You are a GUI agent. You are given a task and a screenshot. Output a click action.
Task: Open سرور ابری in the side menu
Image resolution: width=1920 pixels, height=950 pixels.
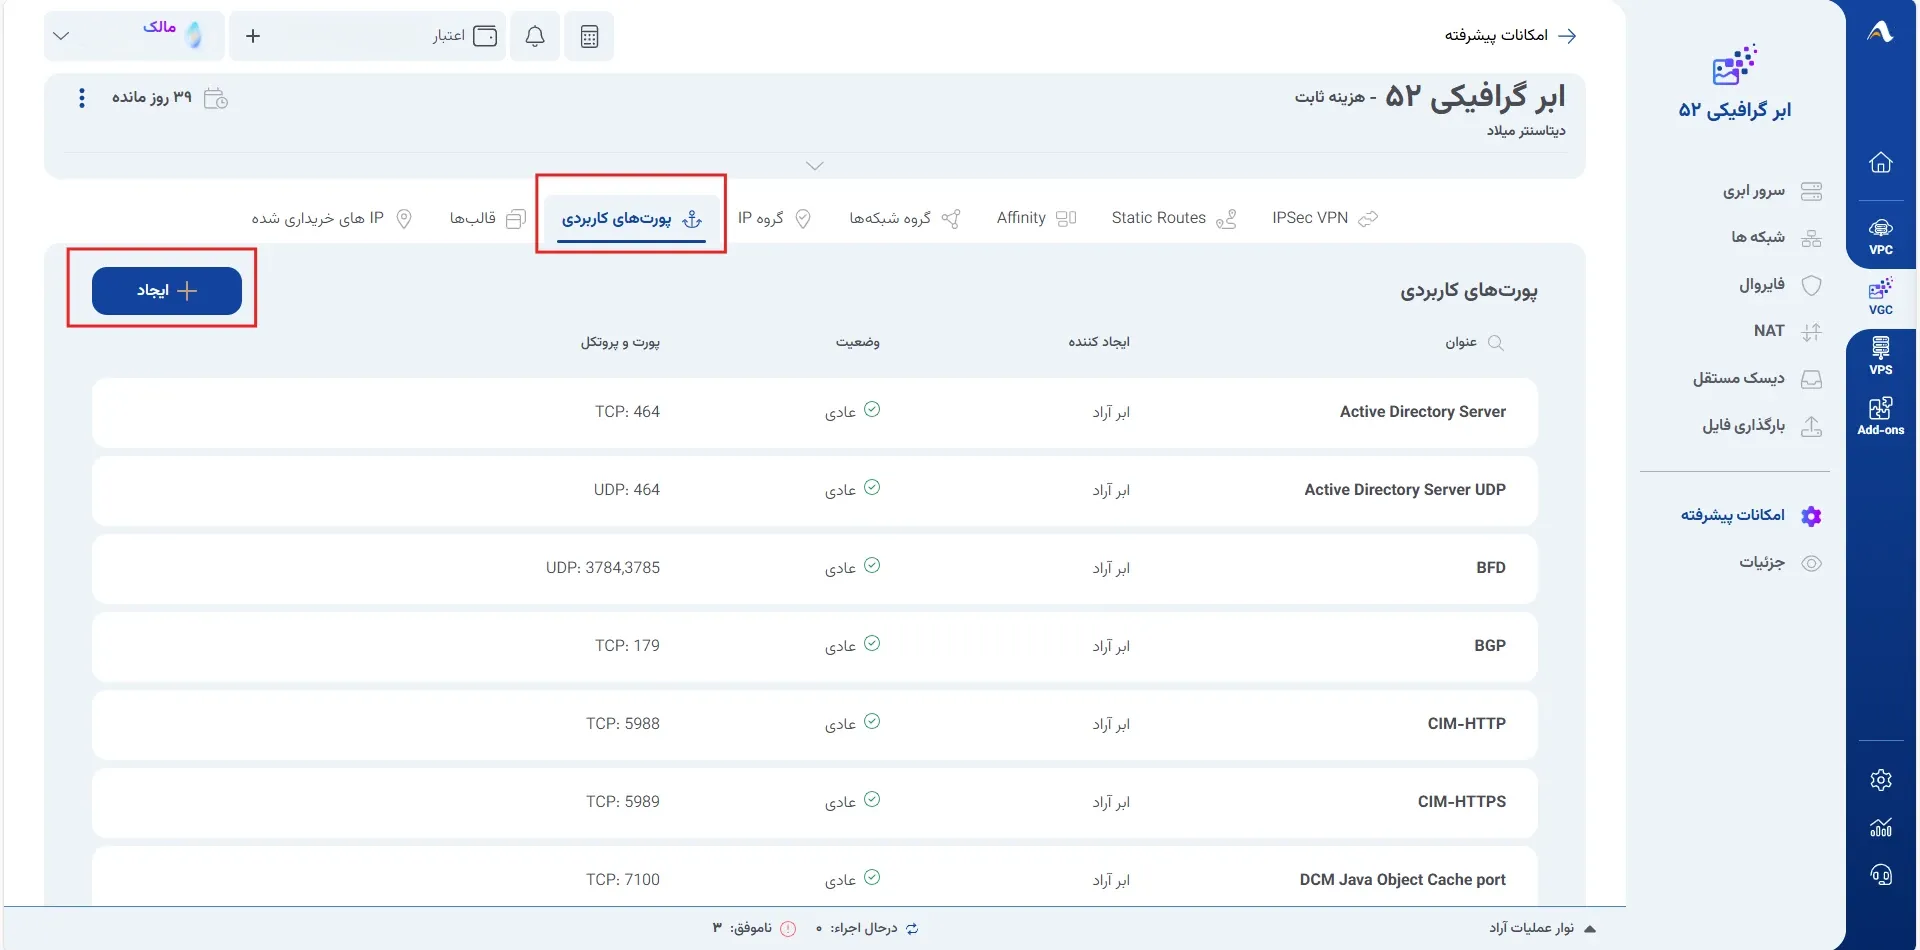pos(1772,191)
